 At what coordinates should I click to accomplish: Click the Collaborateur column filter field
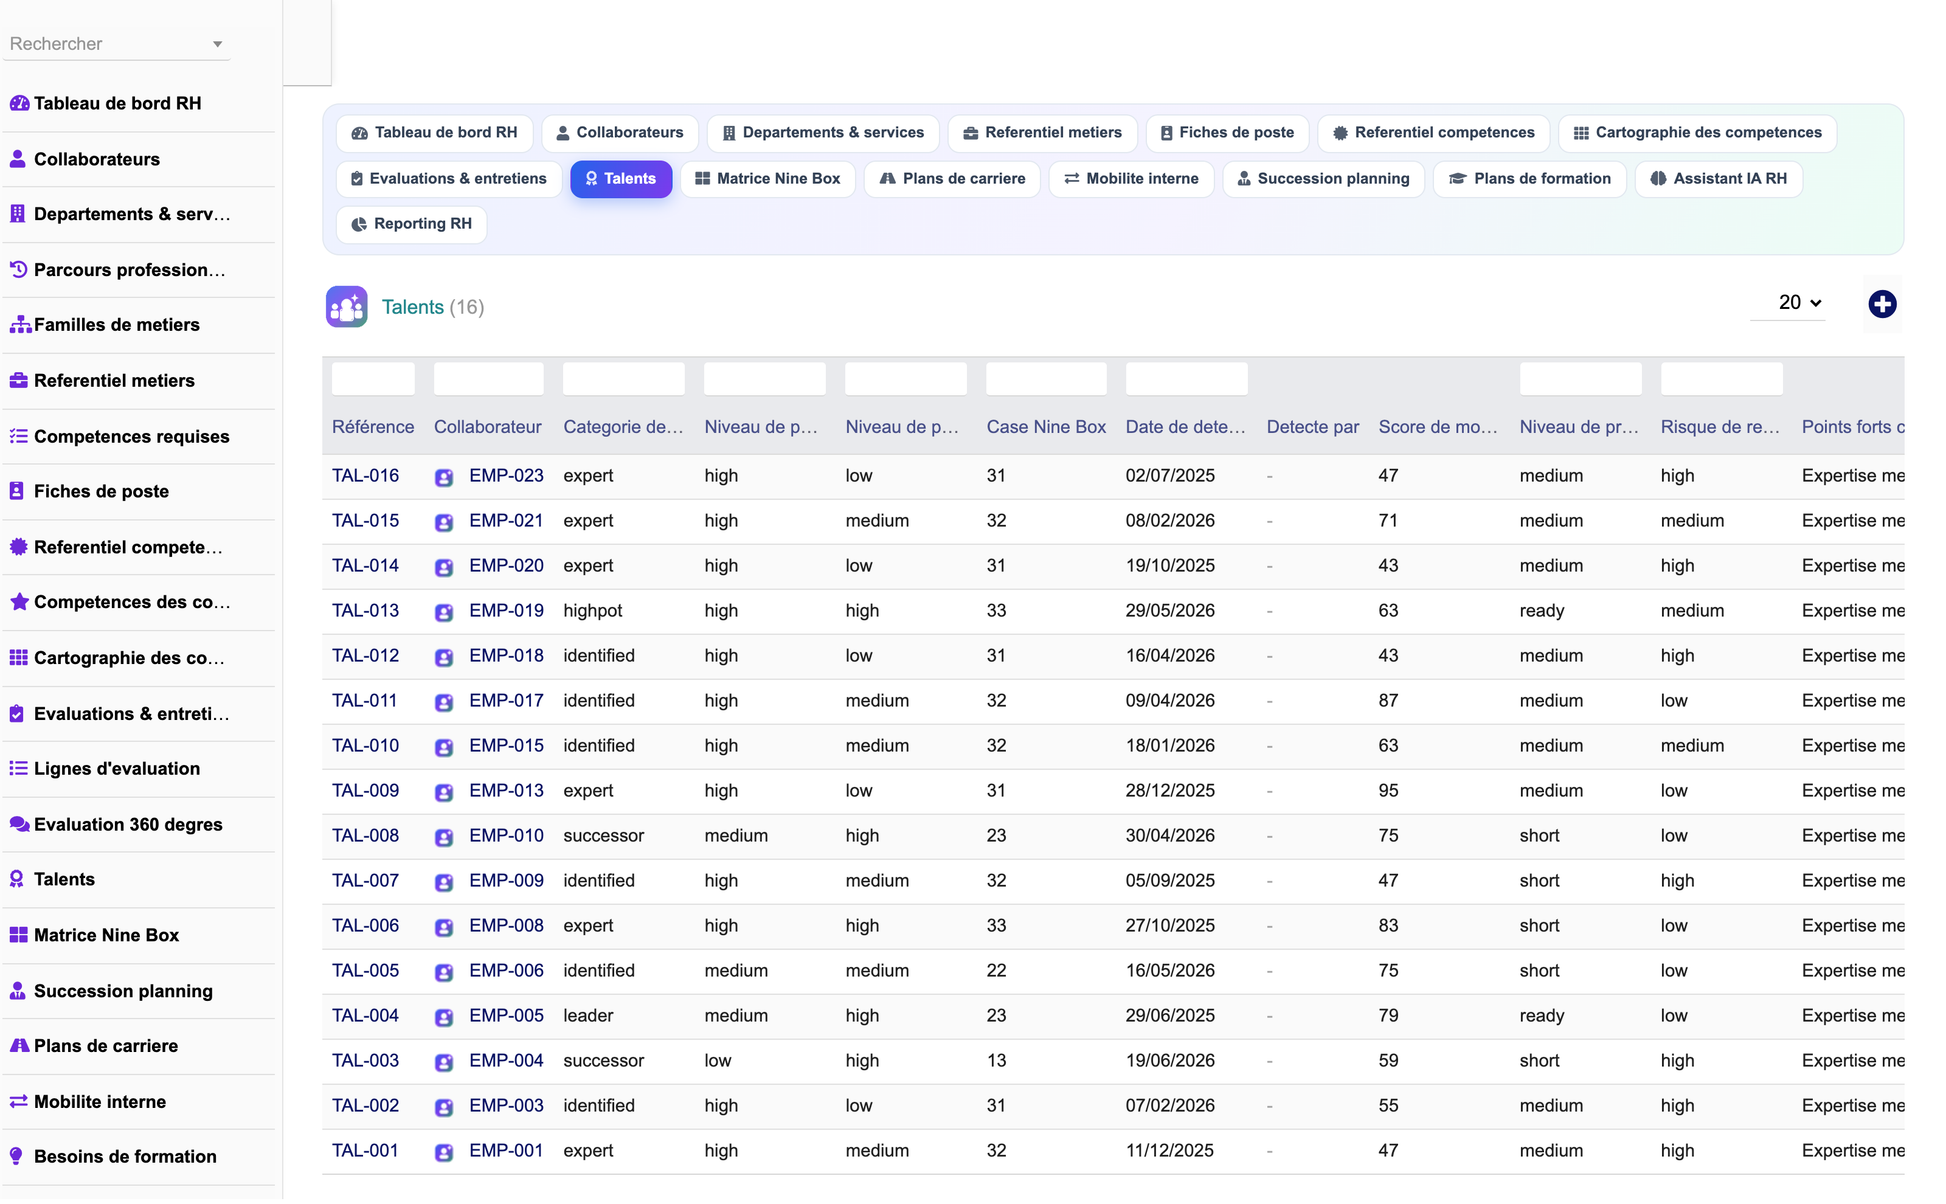point(488,379)
